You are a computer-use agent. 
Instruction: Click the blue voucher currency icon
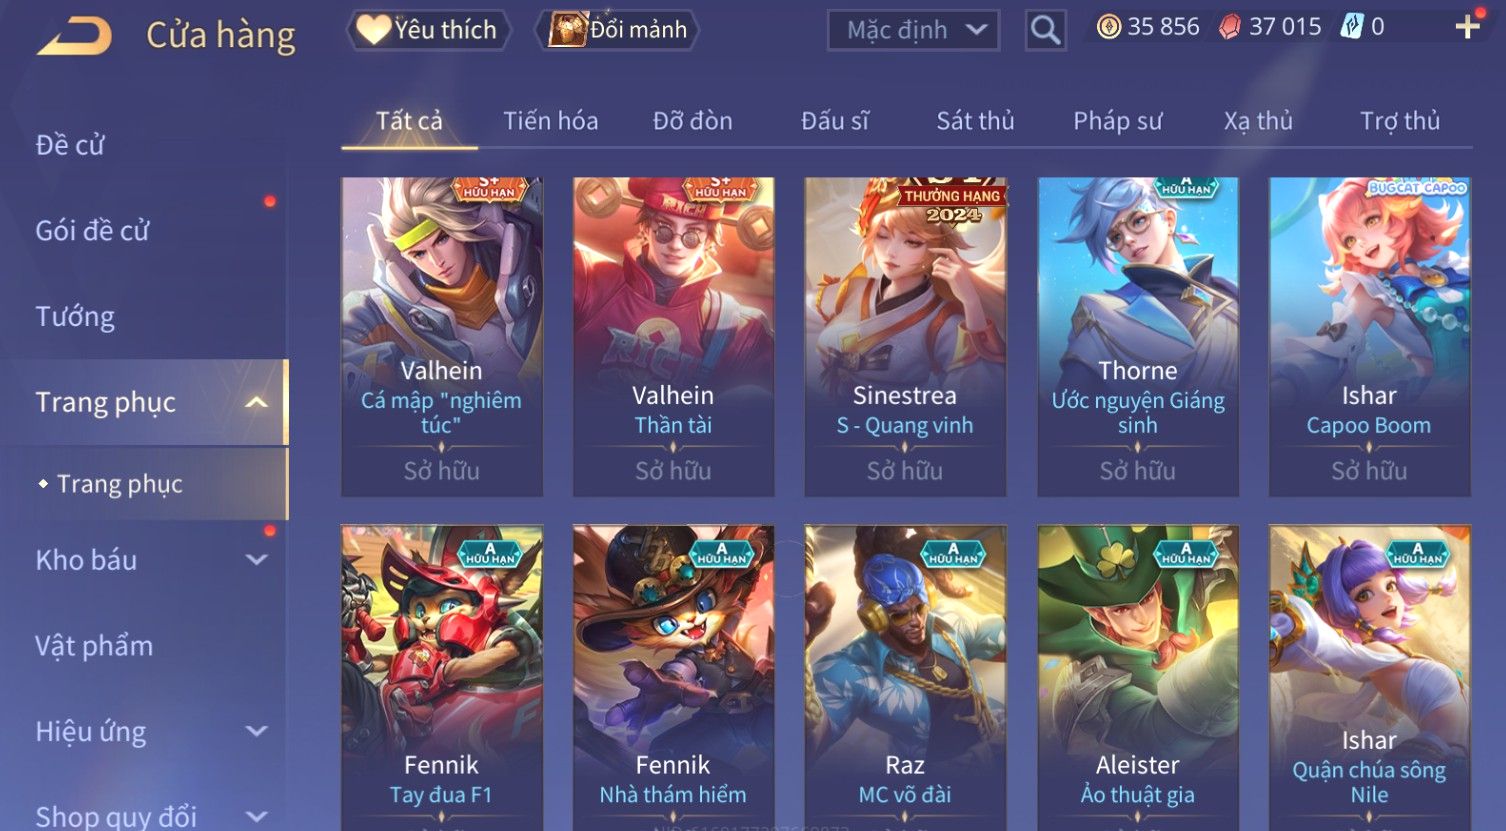tap(1351, 27)
